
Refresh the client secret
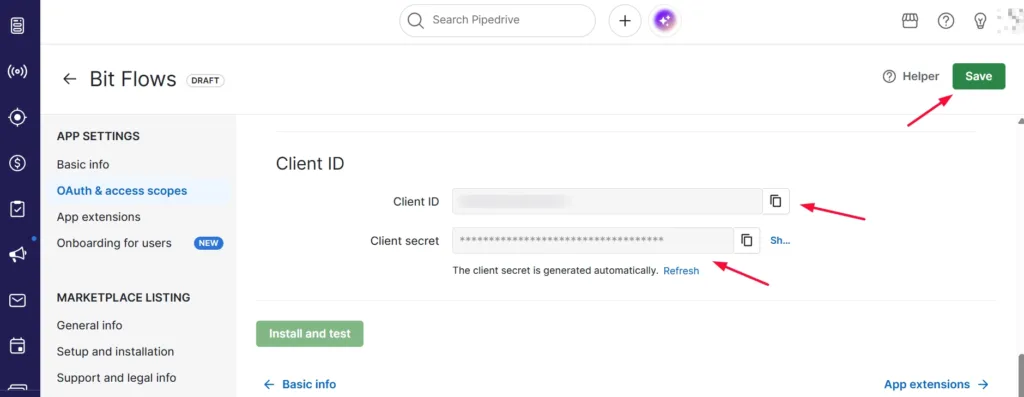point(681,270)
